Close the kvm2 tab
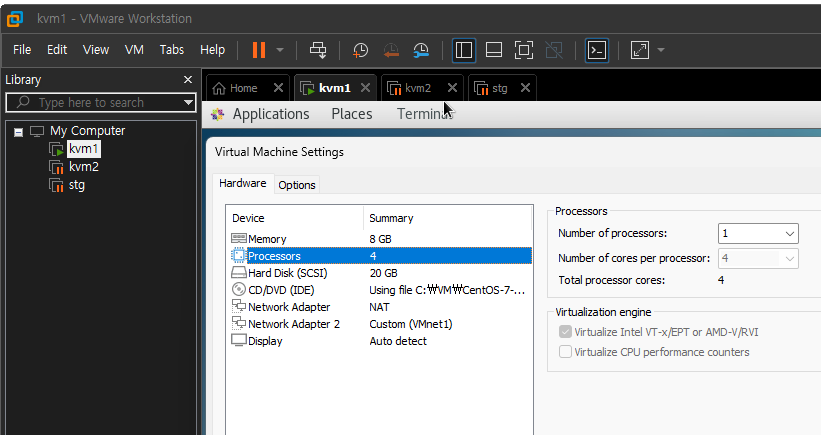821x435 pixels. [452, 88]
